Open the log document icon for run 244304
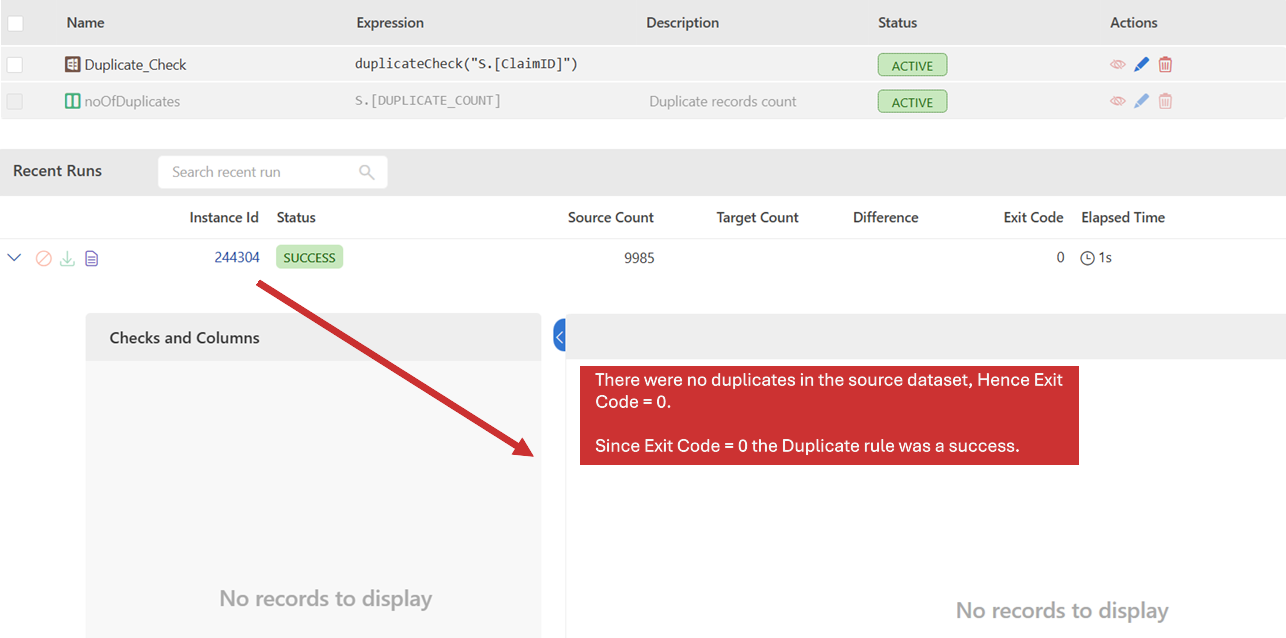1286x638 pixels. tap(91, 258)
